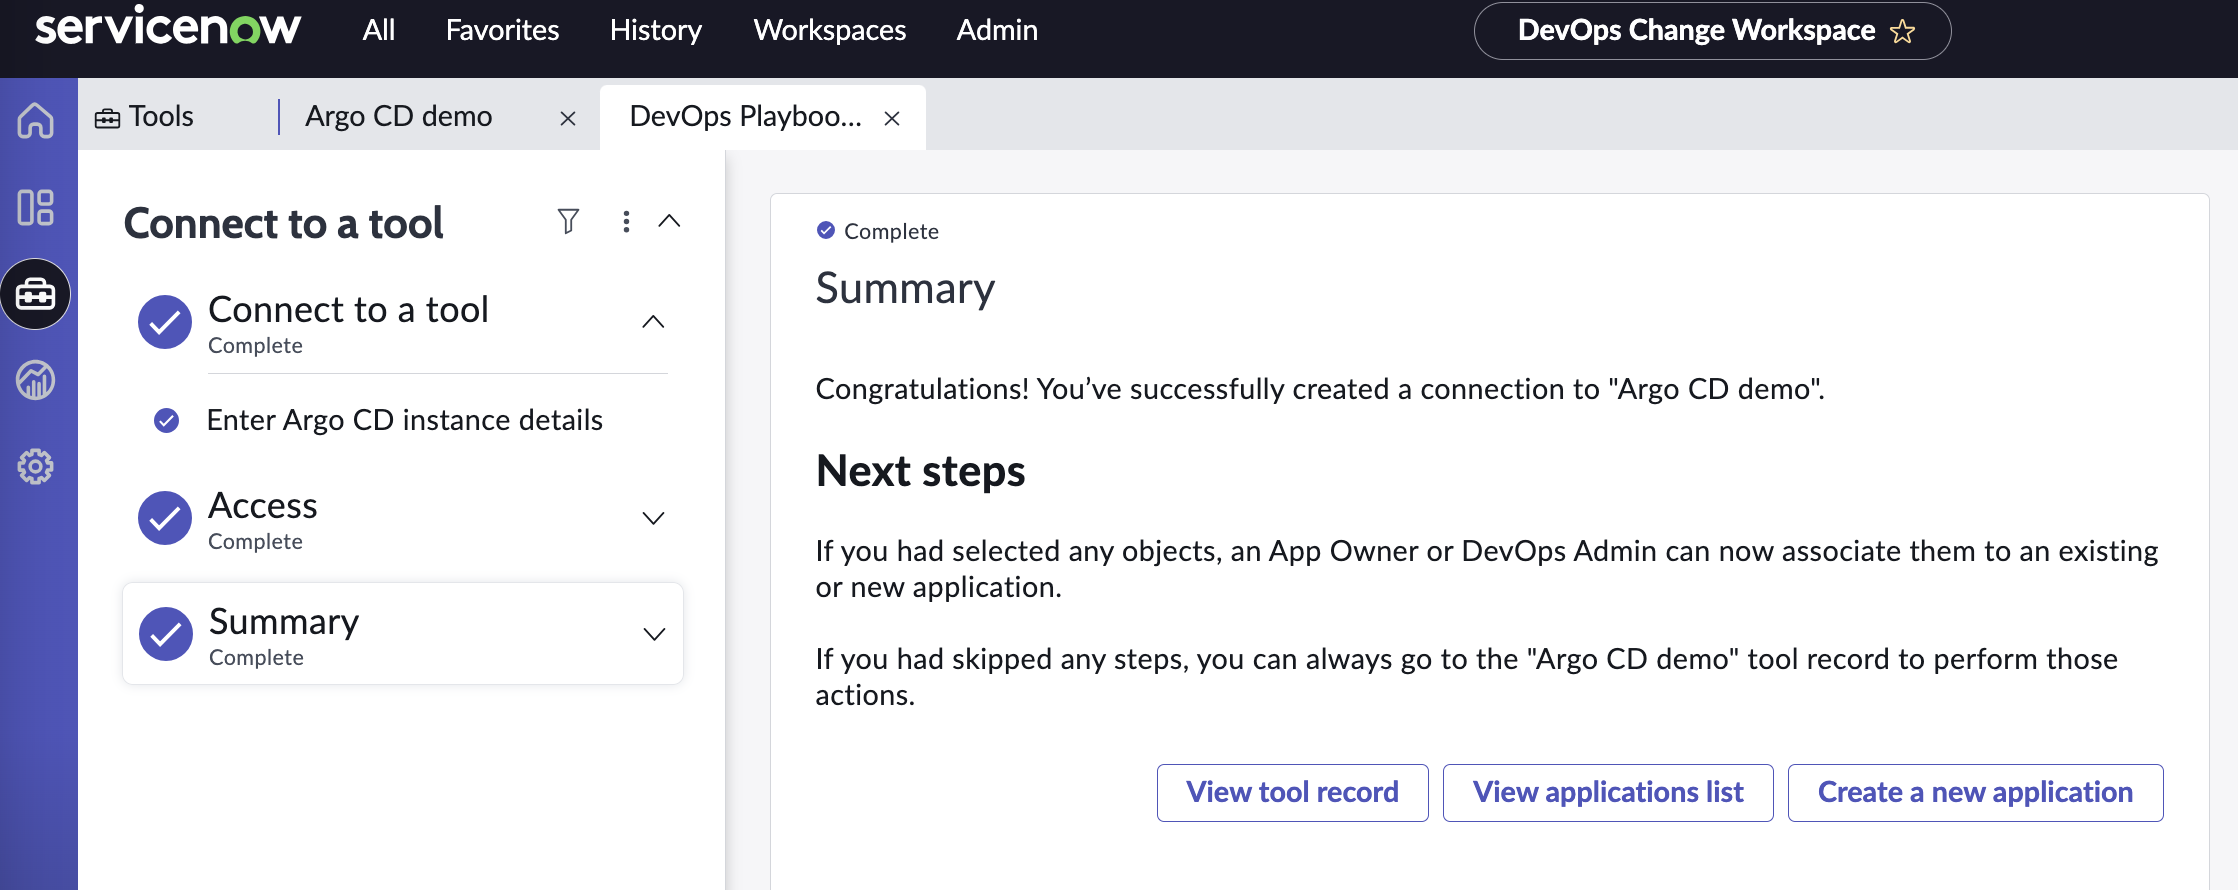Close the Argo CD demo tab
Screen dimensions: 2238x890
[x=568, y=118]
